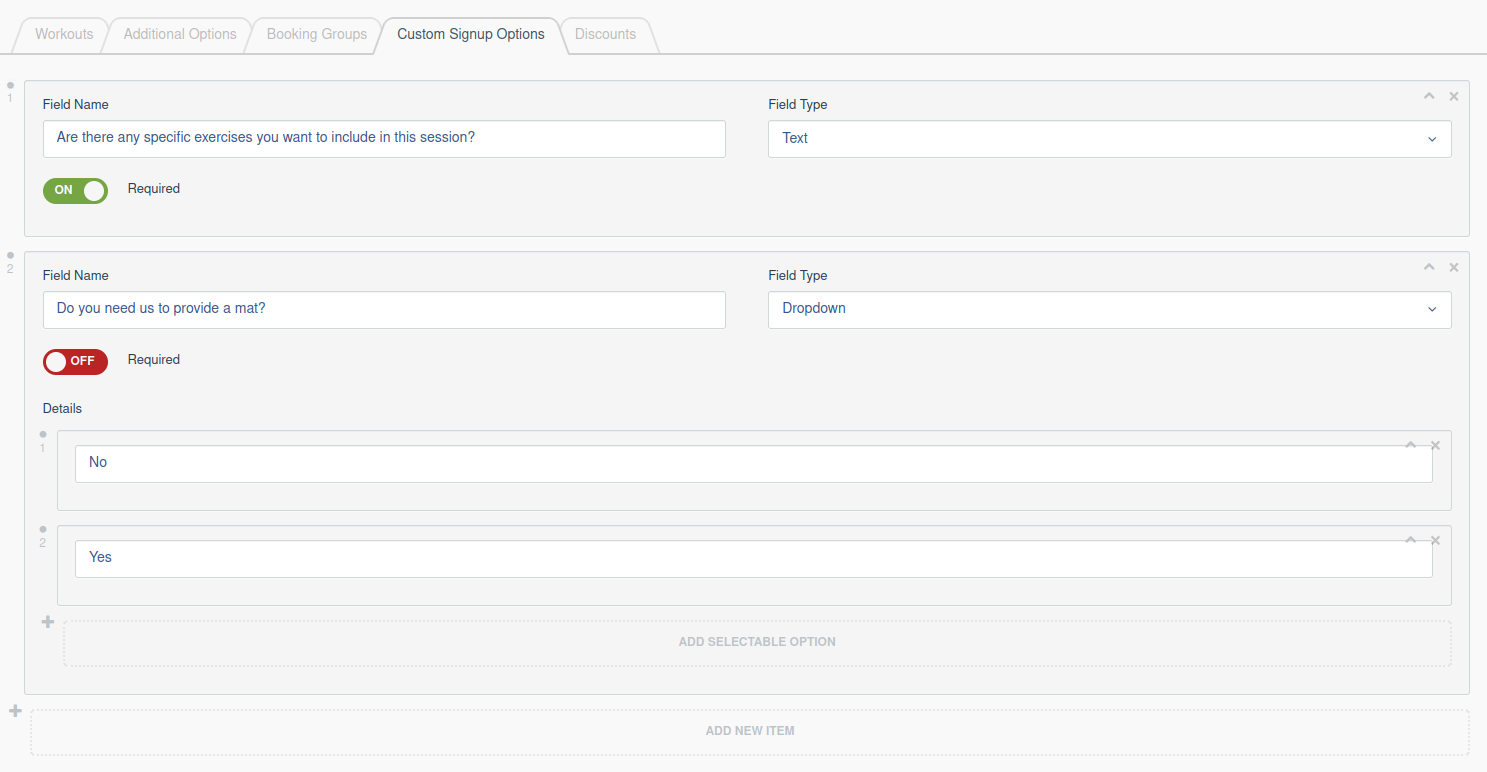The width and height of the screenshot is (1487, 772).
Task: Collapse the 'No' option chevron
Action: [x=1411, y=445]
